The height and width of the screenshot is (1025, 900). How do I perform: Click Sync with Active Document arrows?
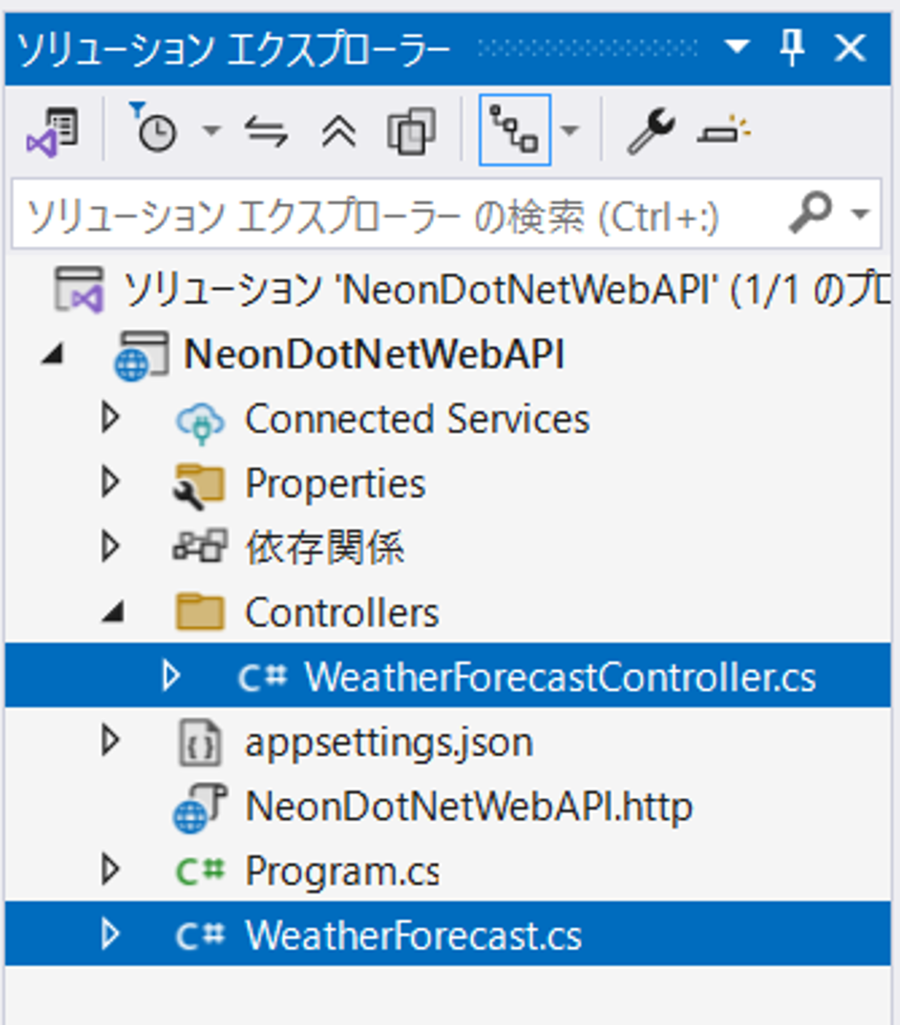267,131
